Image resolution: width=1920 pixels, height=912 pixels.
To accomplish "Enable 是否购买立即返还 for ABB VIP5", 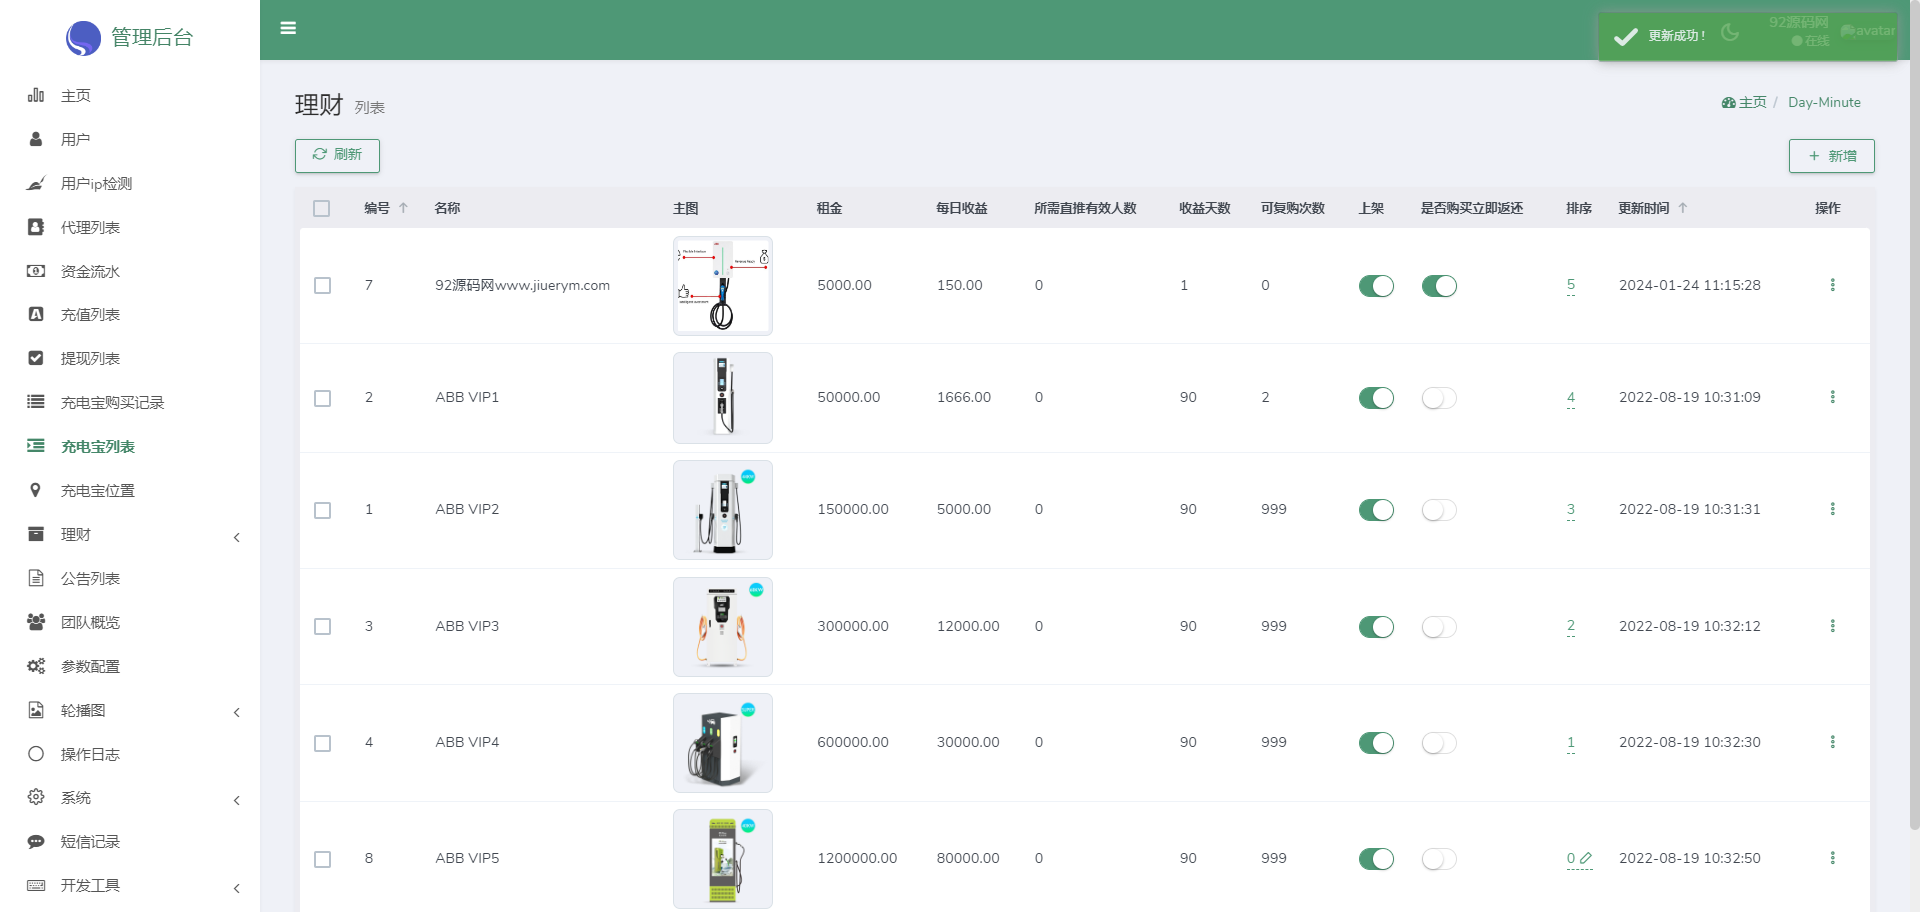I will (1439, 859).
